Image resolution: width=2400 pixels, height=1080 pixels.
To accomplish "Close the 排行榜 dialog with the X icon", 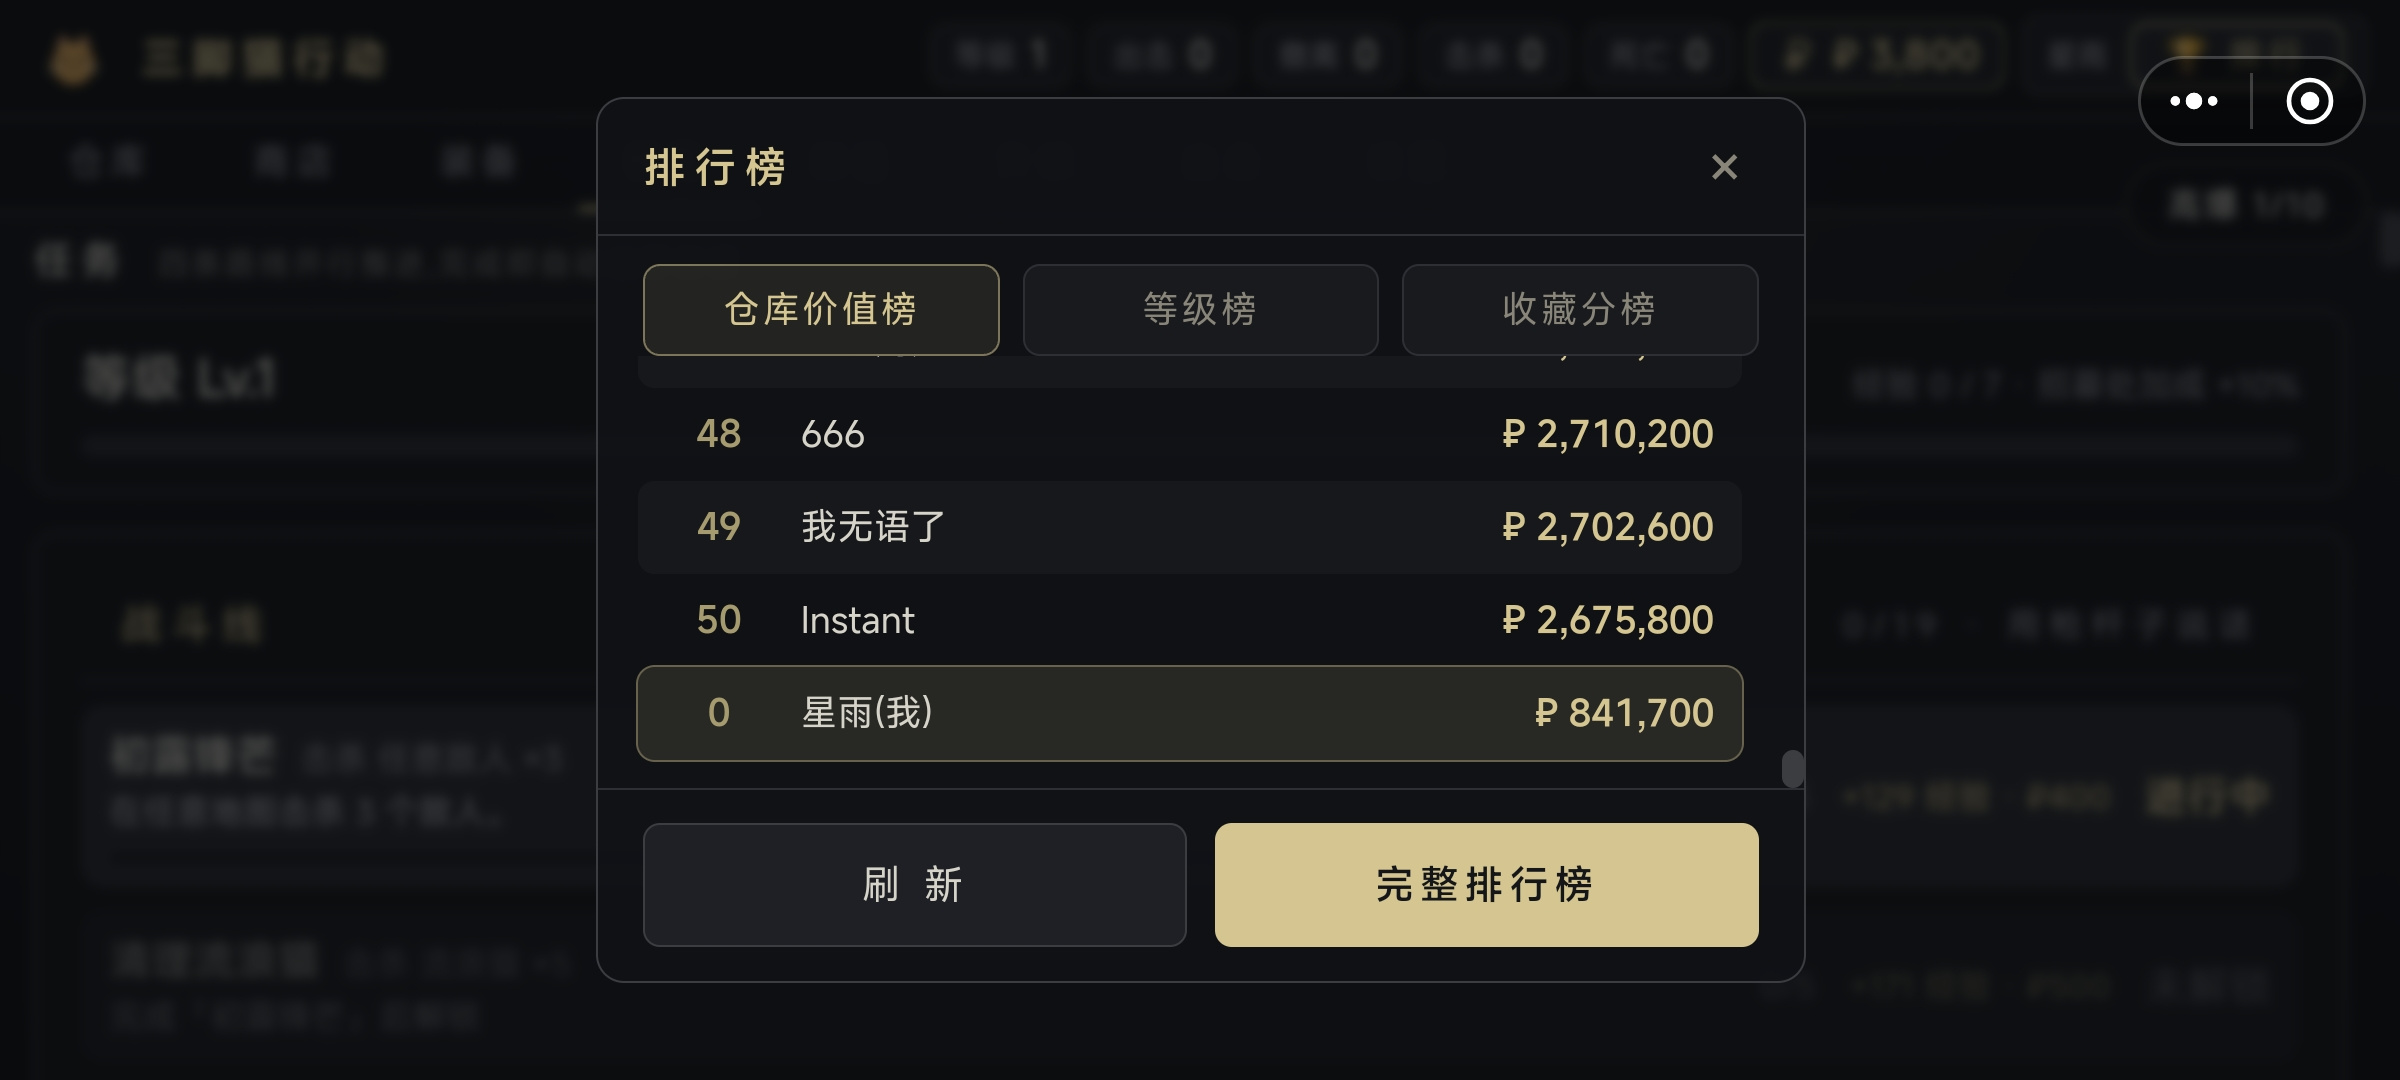I will point(1724,167).
